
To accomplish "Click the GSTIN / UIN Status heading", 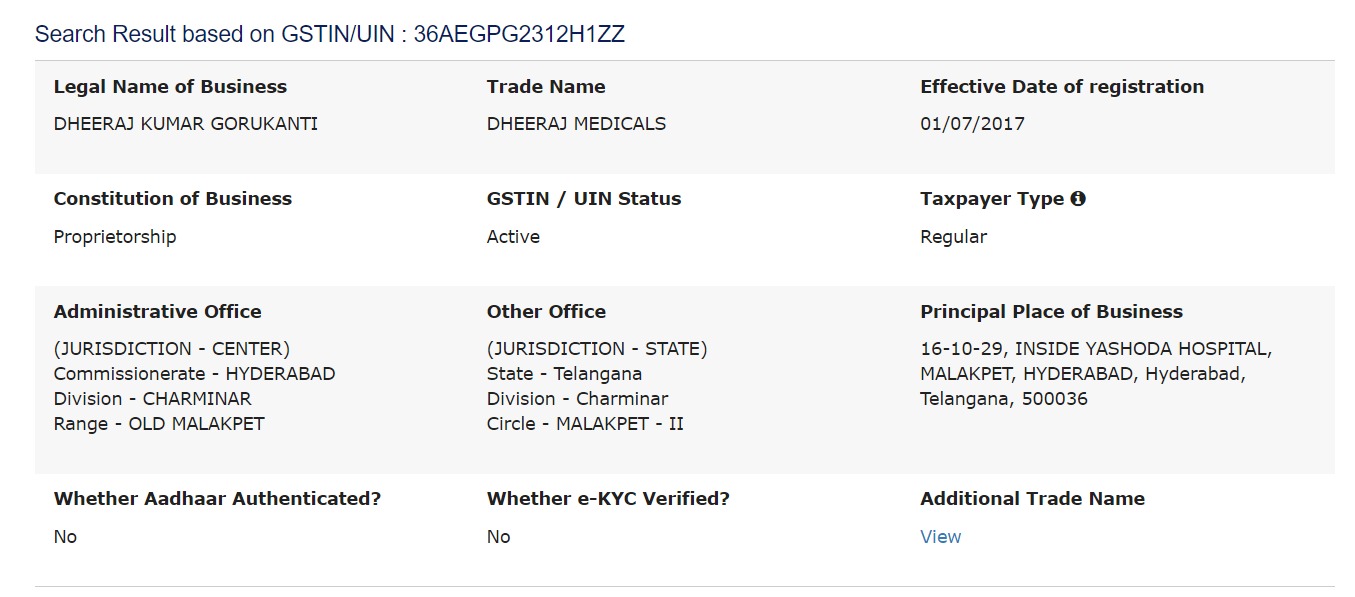I will [x=584, y=199].
